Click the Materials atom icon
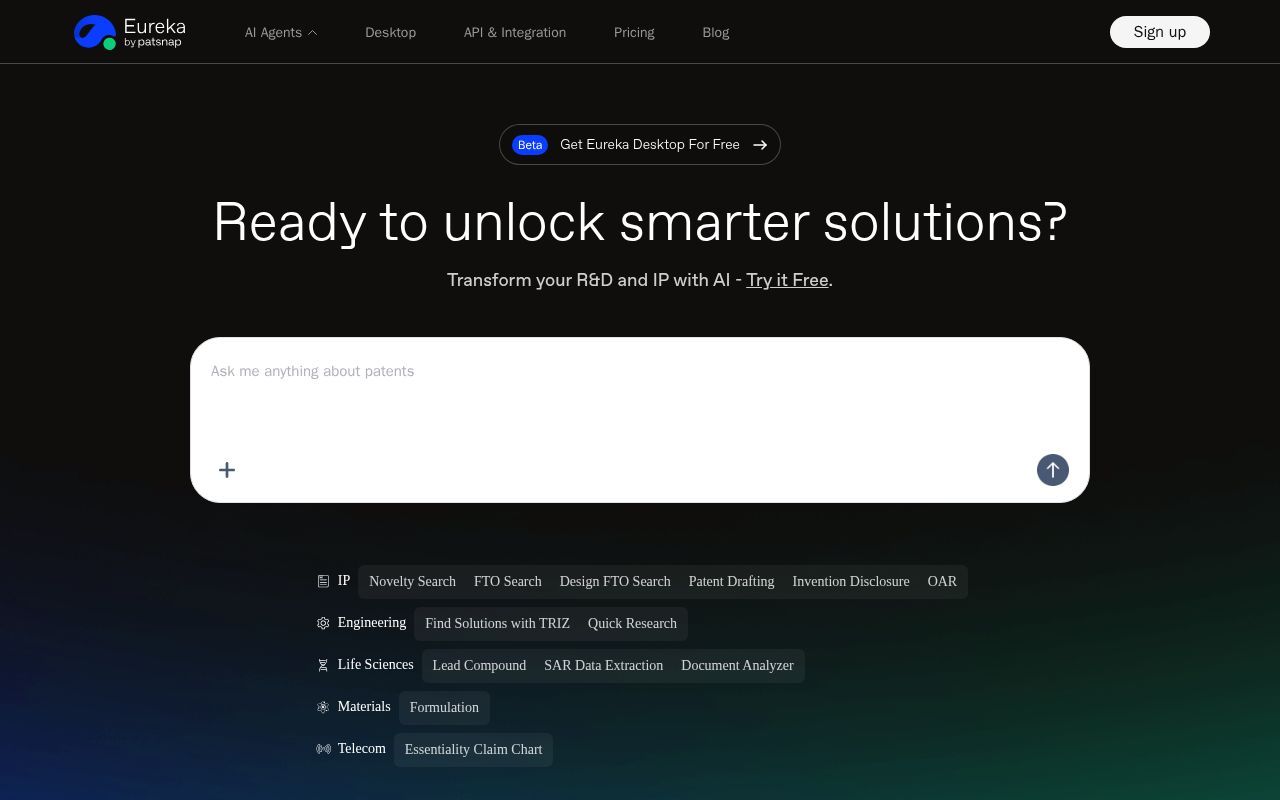The image size is (1280, 800). point(323,707)
